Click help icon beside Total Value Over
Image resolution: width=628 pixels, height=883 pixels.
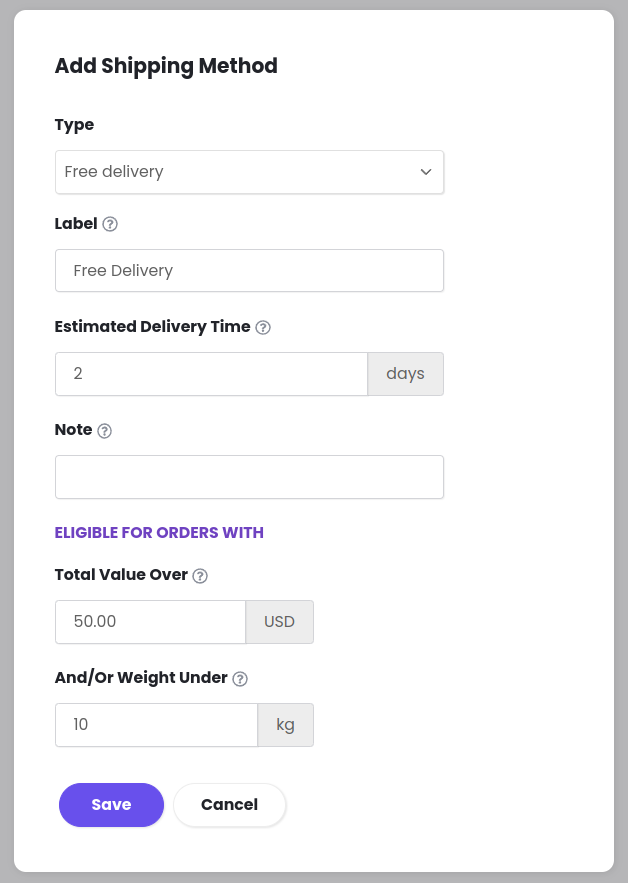click(x=200, y=576)
